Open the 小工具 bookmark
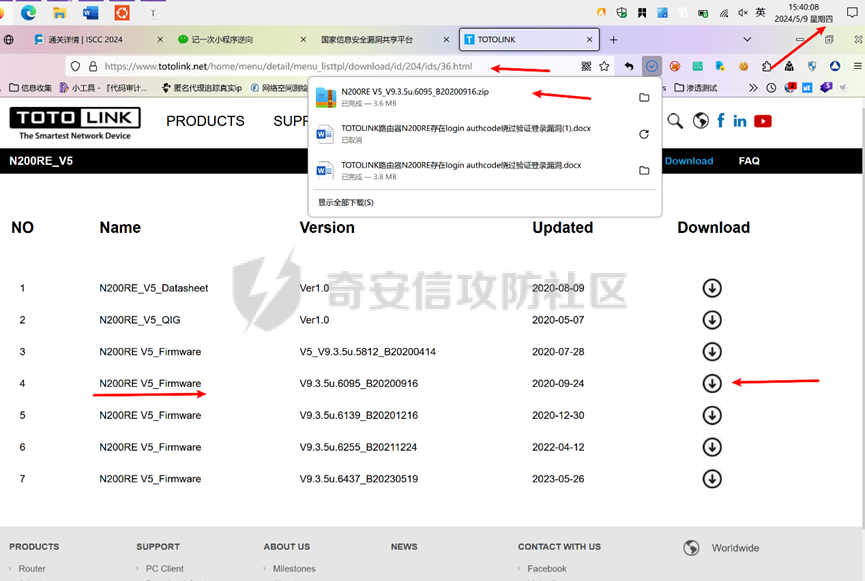Screen dimensions: 865x581 coord(104,88)
